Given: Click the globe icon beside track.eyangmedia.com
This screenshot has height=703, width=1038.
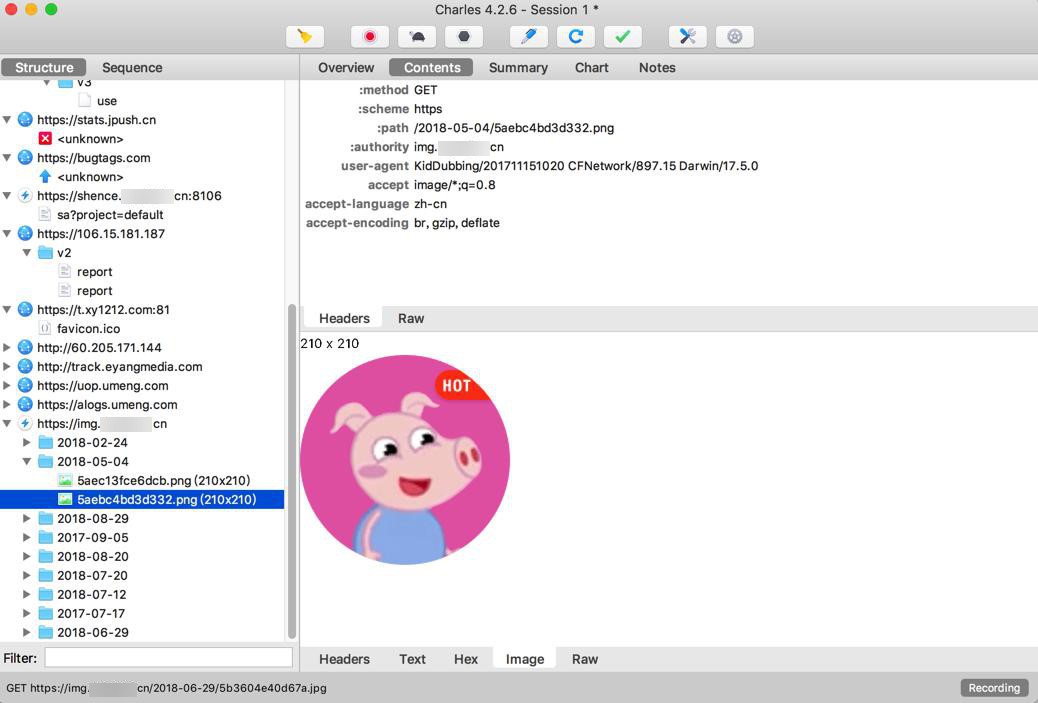Looking at the screenshot, I should (25, 367).
